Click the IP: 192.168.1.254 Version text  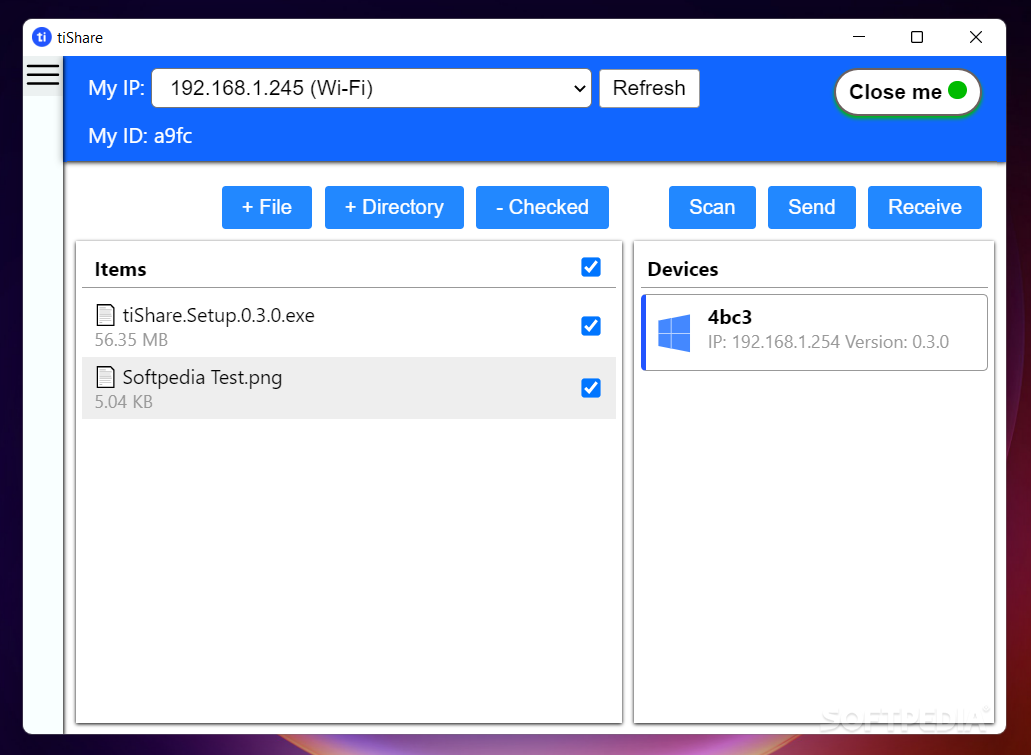828,342
